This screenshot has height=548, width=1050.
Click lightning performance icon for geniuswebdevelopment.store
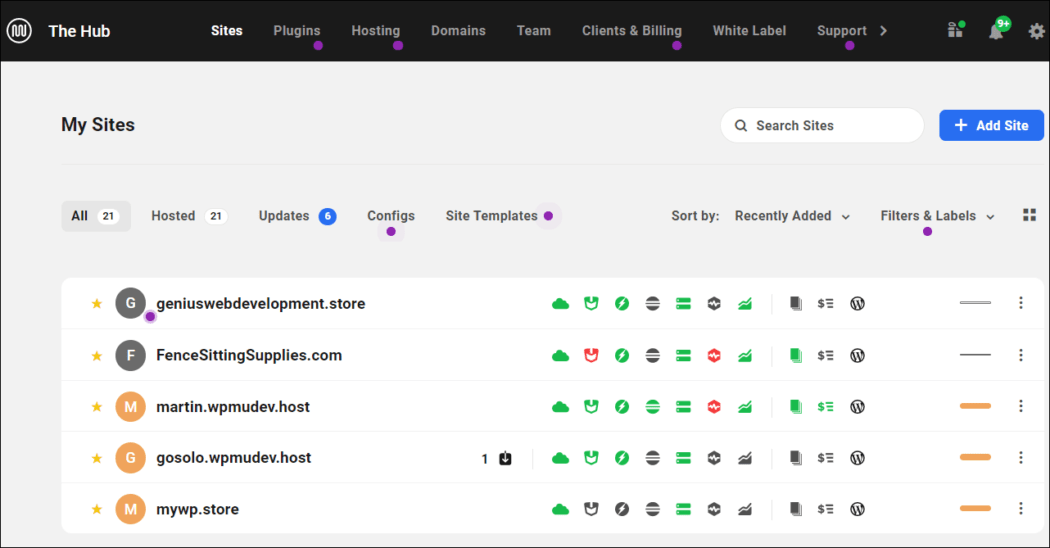[622, 303]
